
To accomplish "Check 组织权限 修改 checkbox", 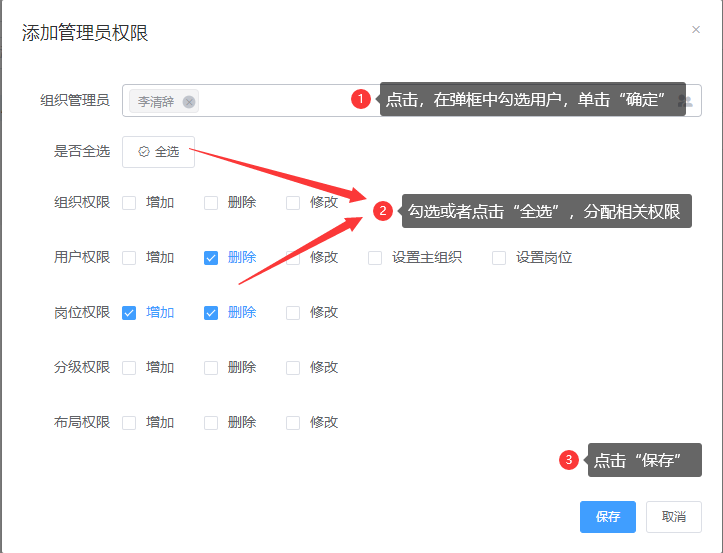I will [293, 203].
